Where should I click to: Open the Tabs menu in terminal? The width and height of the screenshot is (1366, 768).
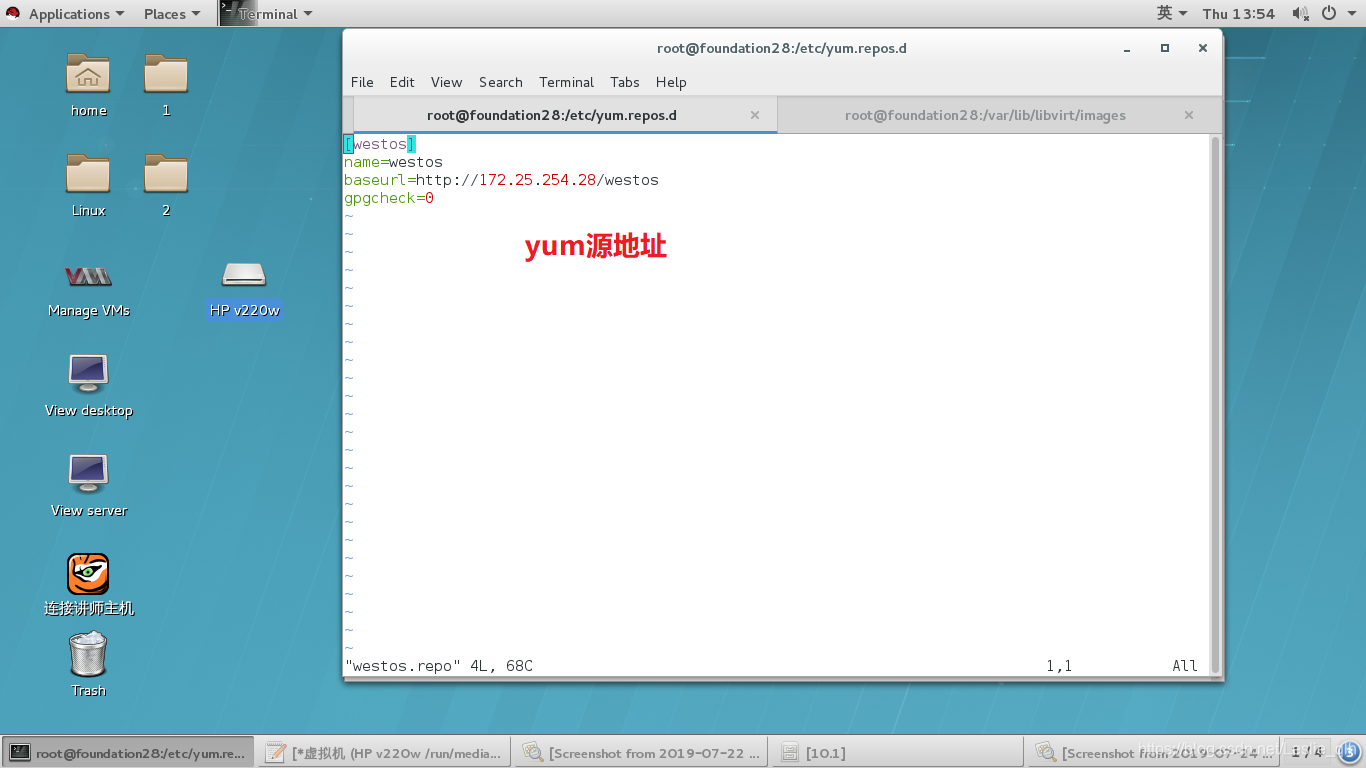(624, 82)
